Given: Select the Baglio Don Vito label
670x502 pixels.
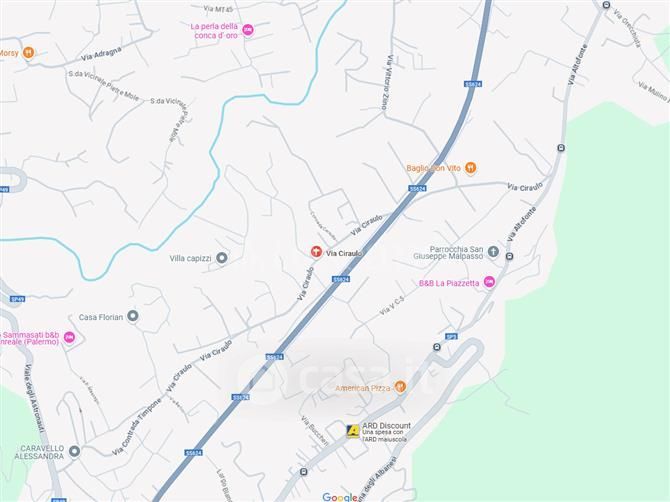Looking at the screenshot, I should click(433, 168).
